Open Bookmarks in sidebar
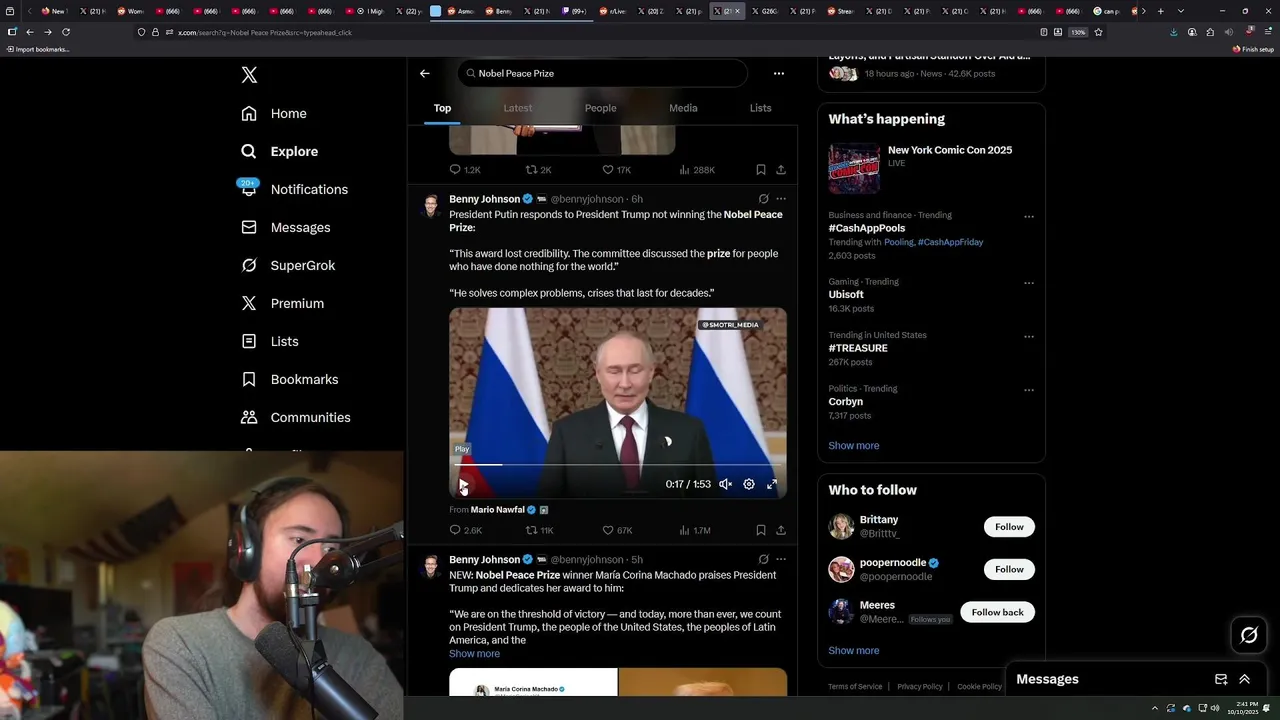 pos(290,379)
